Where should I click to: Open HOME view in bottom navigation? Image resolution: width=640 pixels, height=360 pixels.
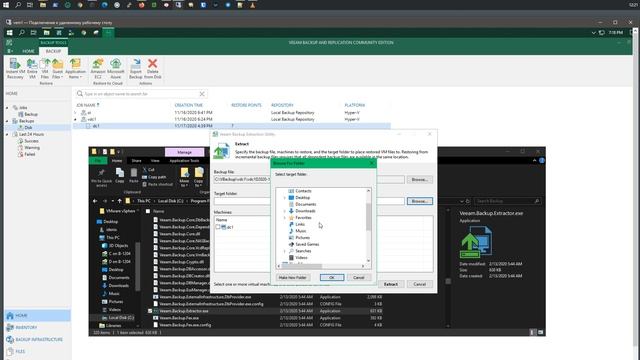click(x=37, y=316)
